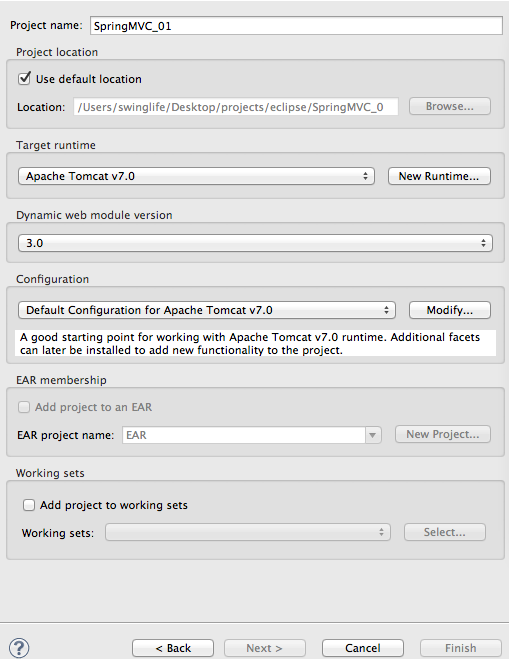The width and height of the screenshot is (509, 659).
Task: Click the Finish button
Action: (461, 648)
